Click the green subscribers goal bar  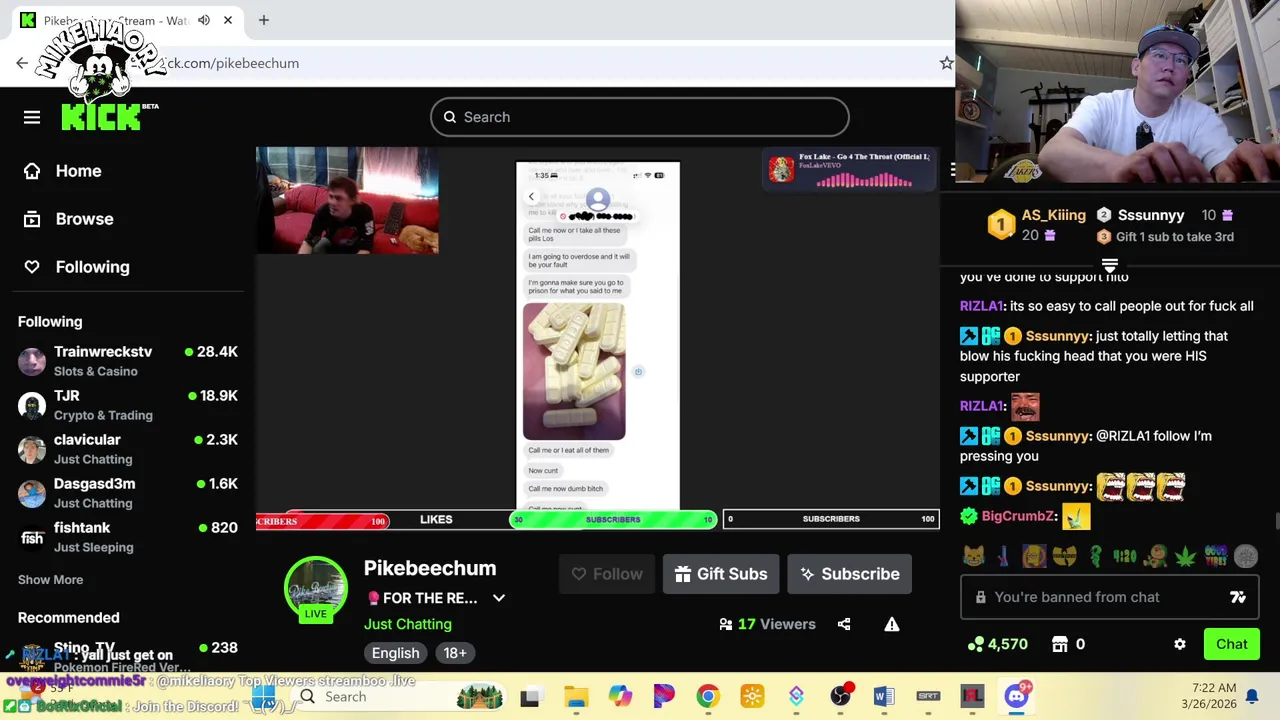(613, 520)
